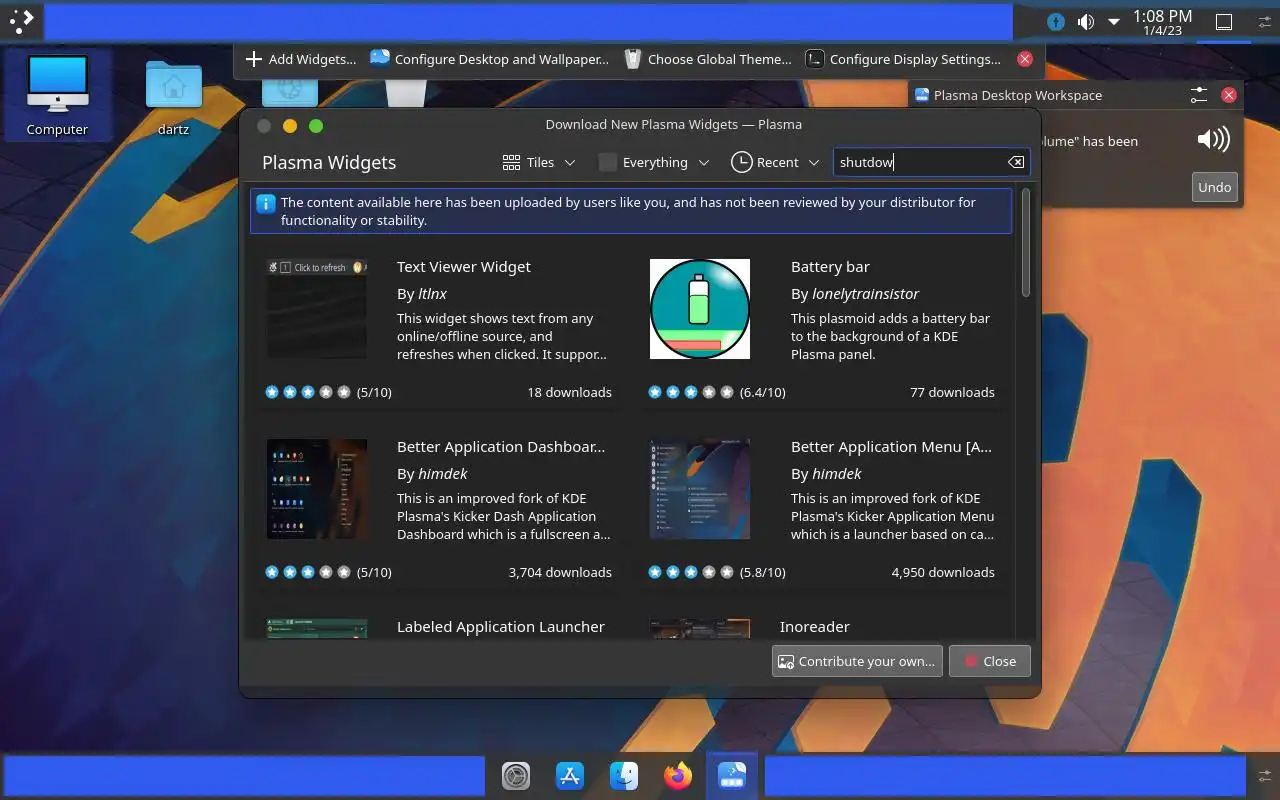
Task: Click the Battery bar thumbnail image
Action: 700,309
